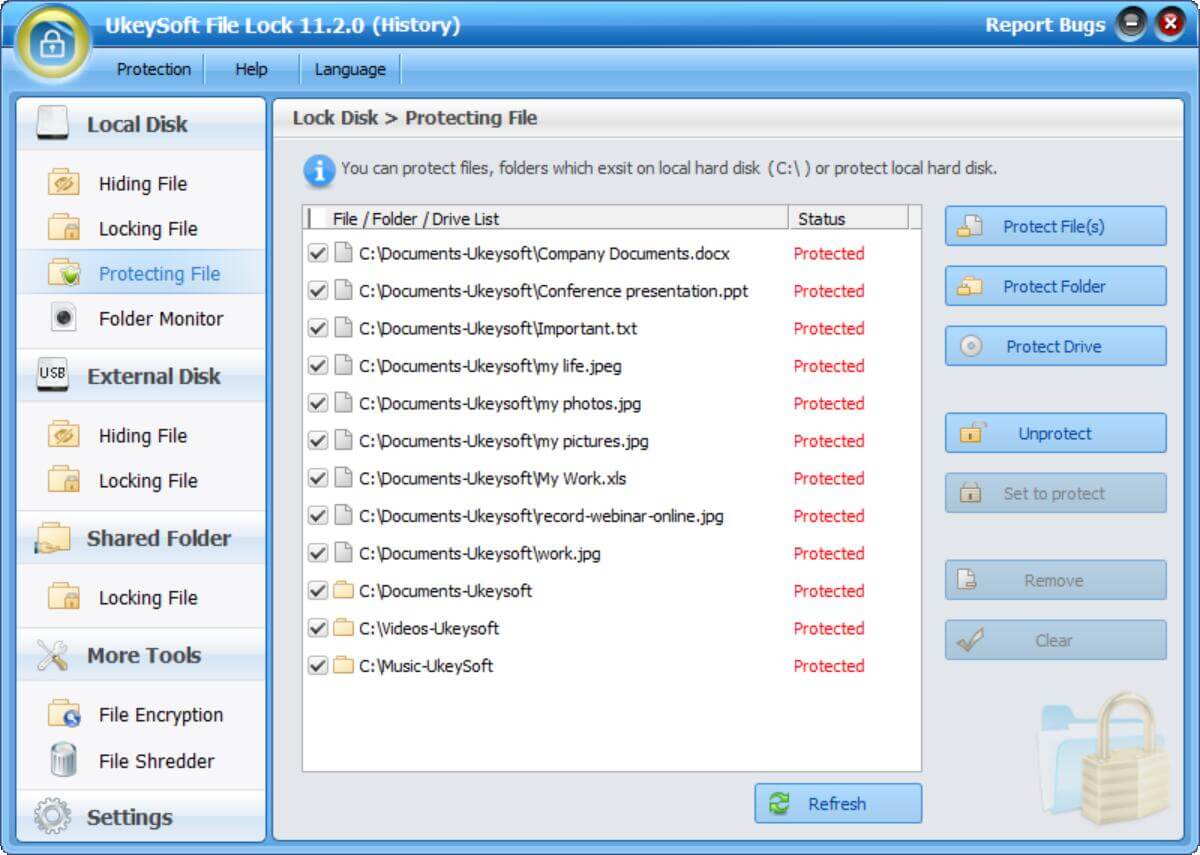The height and width of the screenshot is (855, 1200).
Task: Click the Local Disk drive icon
Action: (52, 123)
